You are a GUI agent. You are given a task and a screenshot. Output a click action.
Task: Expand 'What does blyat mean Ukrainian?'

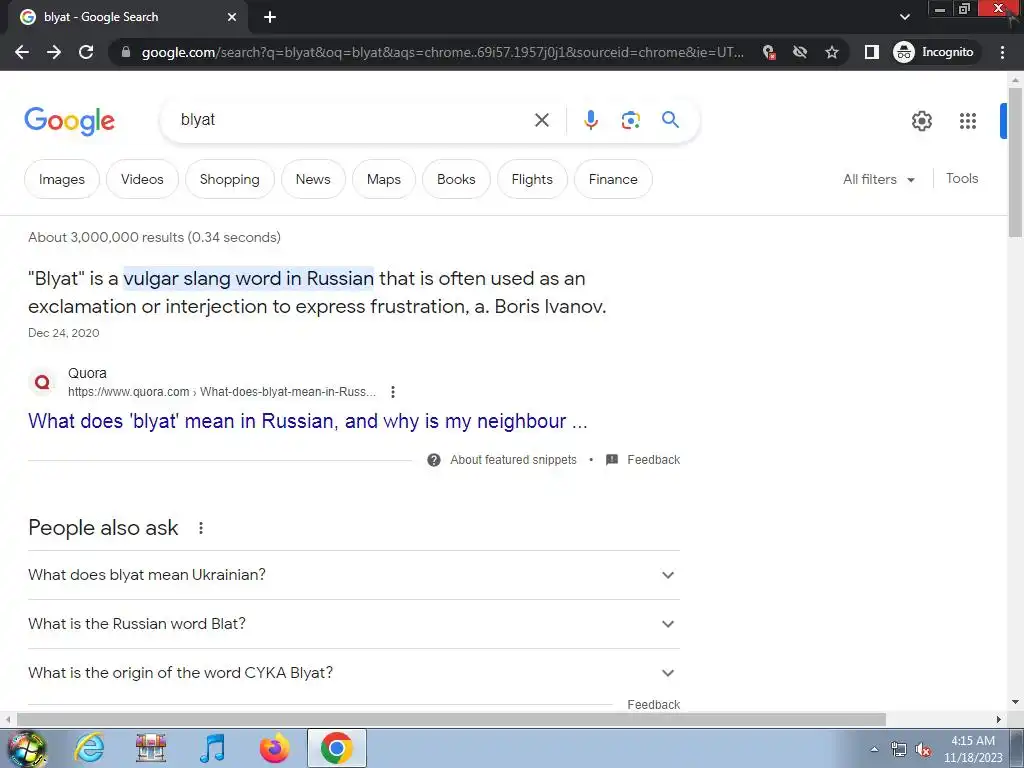(354, 575)
